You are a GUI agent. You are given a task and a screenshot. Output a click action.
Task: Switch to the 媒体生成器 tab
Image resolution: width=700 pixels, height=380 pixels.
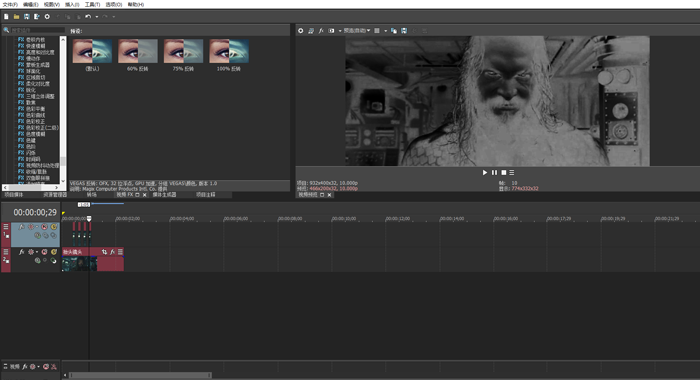tap(164, 195)
